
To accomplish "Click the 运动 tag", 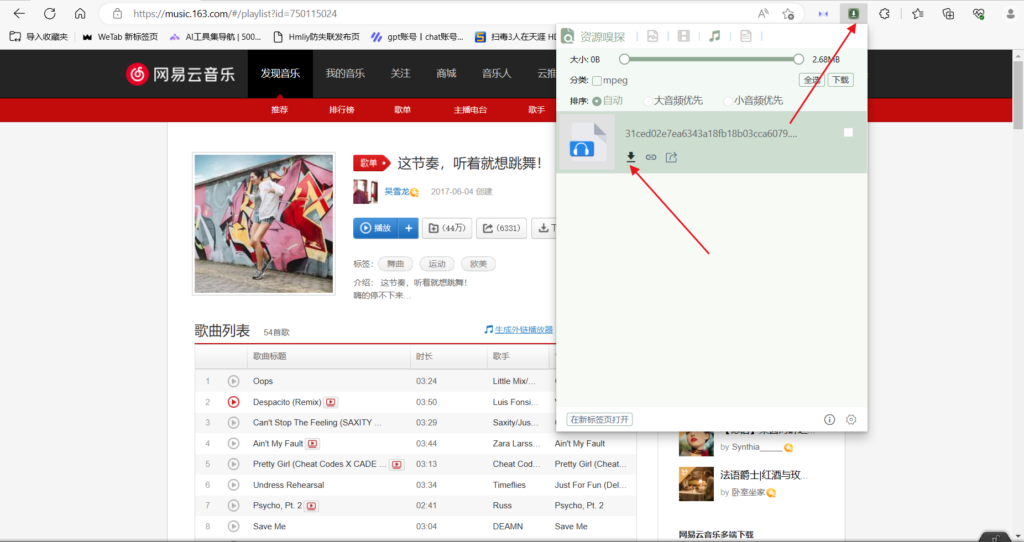I will pos(437,264).
